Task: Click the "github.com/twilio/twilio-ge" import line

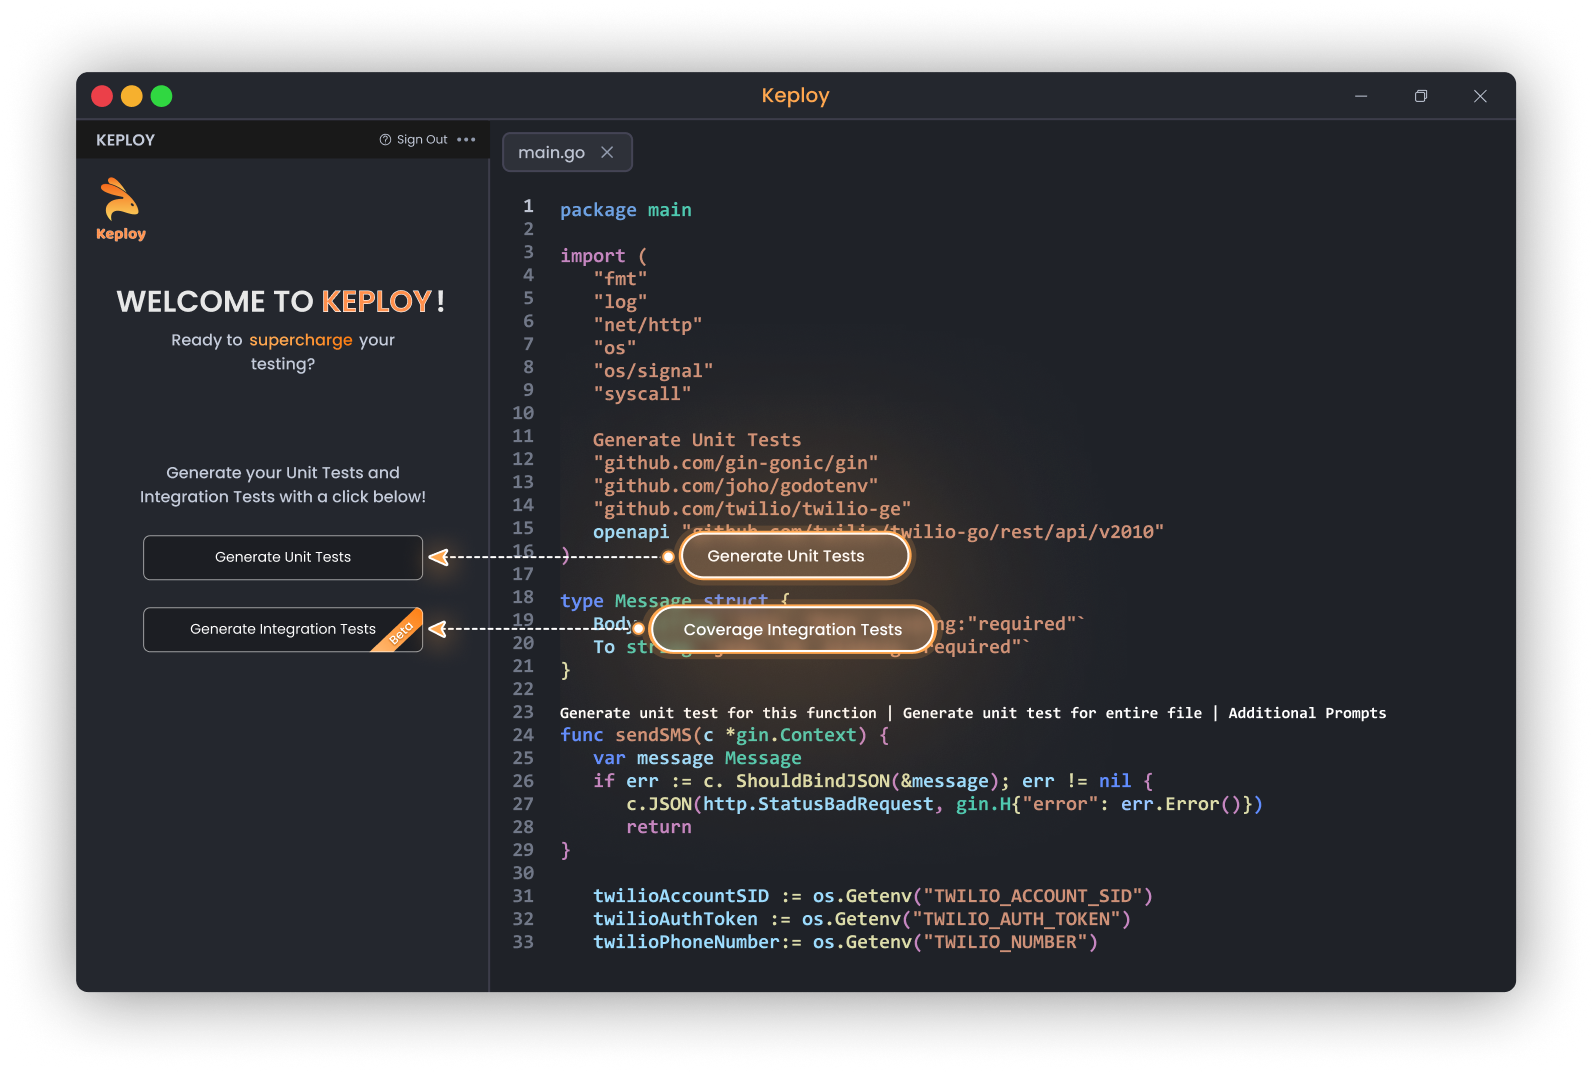Action: pyautogui.click(x=752, y=509)
